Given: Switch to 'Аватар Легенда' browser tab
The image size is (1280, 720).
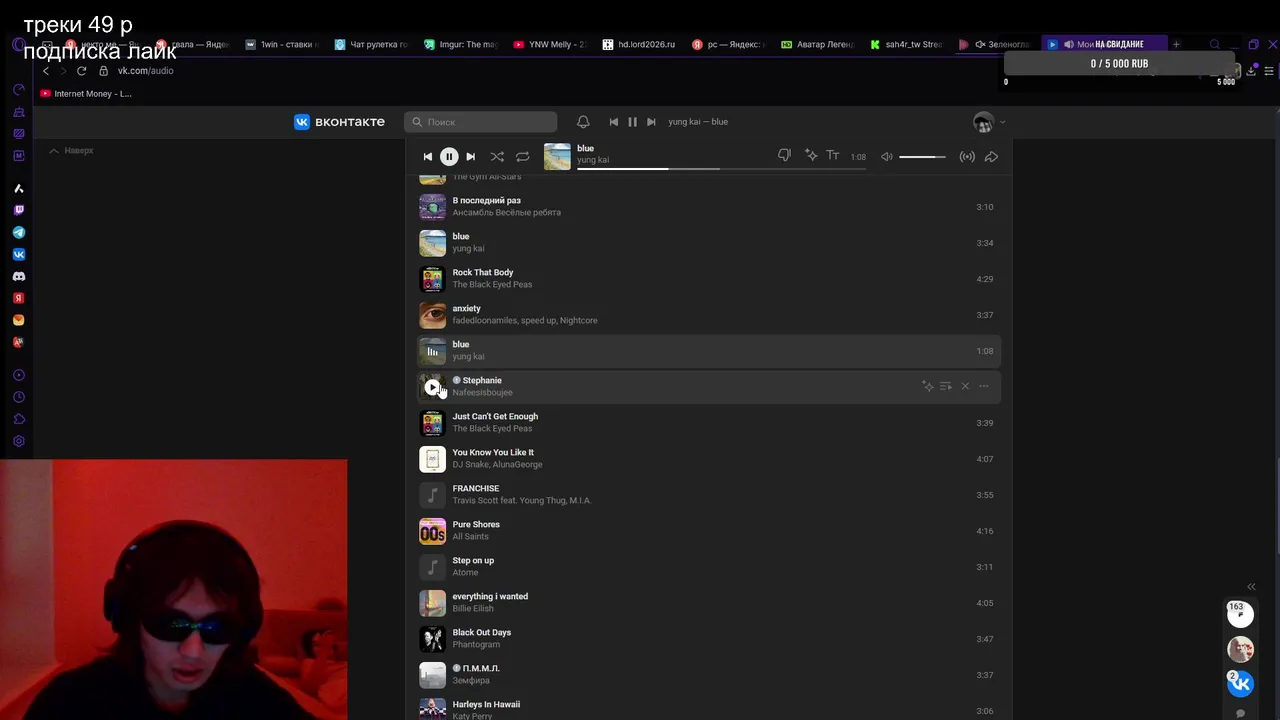Looking at the screenshot, I should [x=817, y=44].
